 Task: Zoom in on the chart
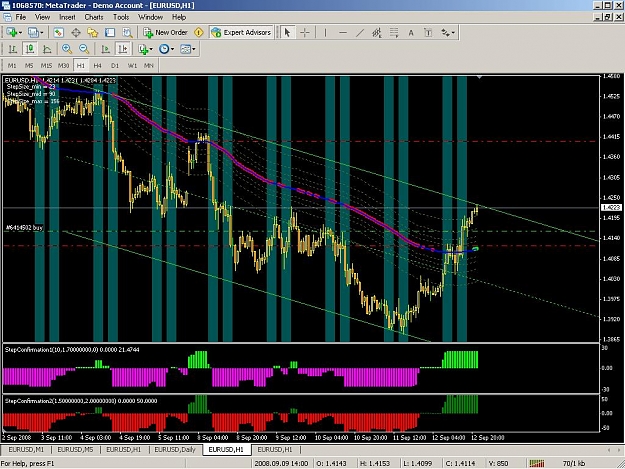(67, 49)
